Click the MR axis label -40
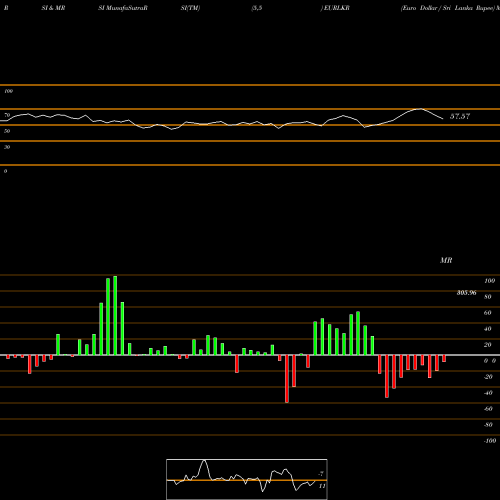 [488, 393]
